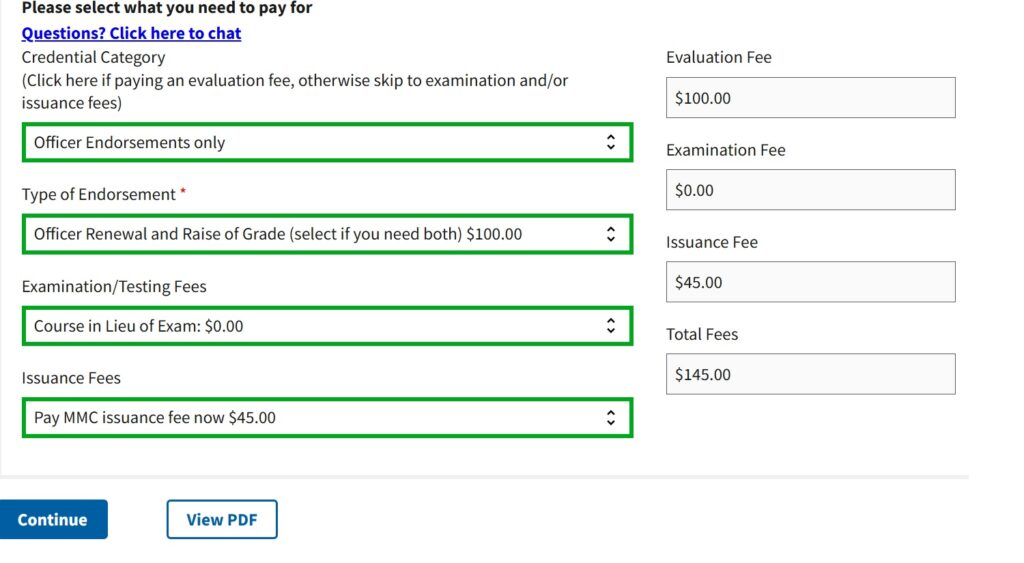Click the 'Issuance Fees' label above the dropdown
This screenshot has width=1024, height=563.
pyautogui.click(x=71, y=378)
